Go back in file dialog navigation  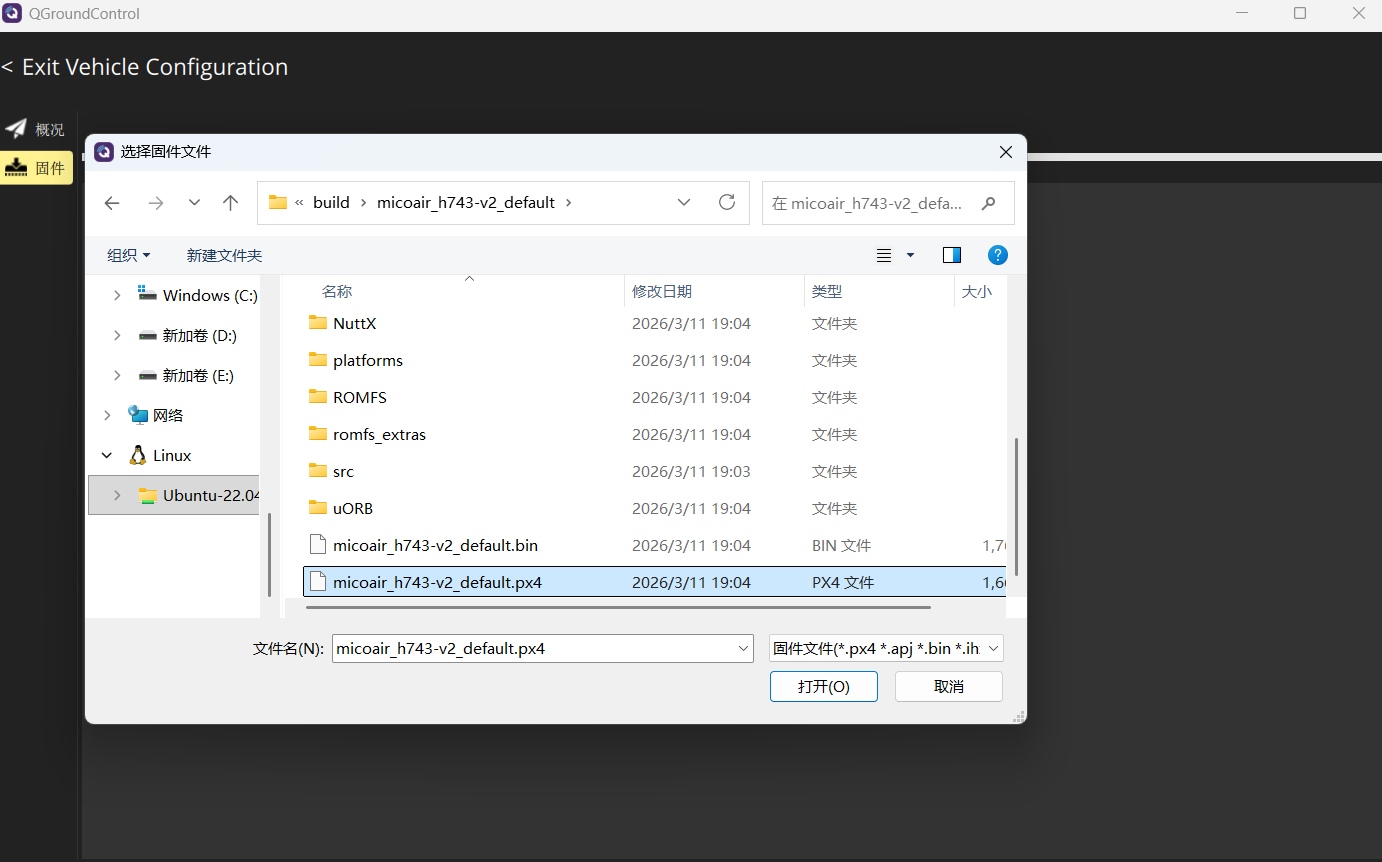coord(112,203)
